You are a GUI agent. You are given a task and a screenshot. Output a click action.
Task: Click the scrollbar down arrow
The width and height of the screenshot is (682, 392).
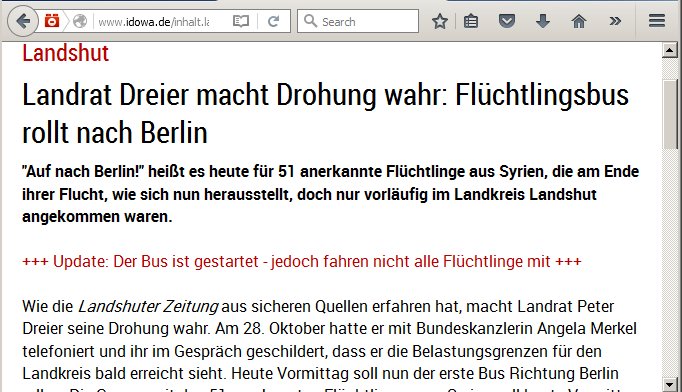click(669, 385)
